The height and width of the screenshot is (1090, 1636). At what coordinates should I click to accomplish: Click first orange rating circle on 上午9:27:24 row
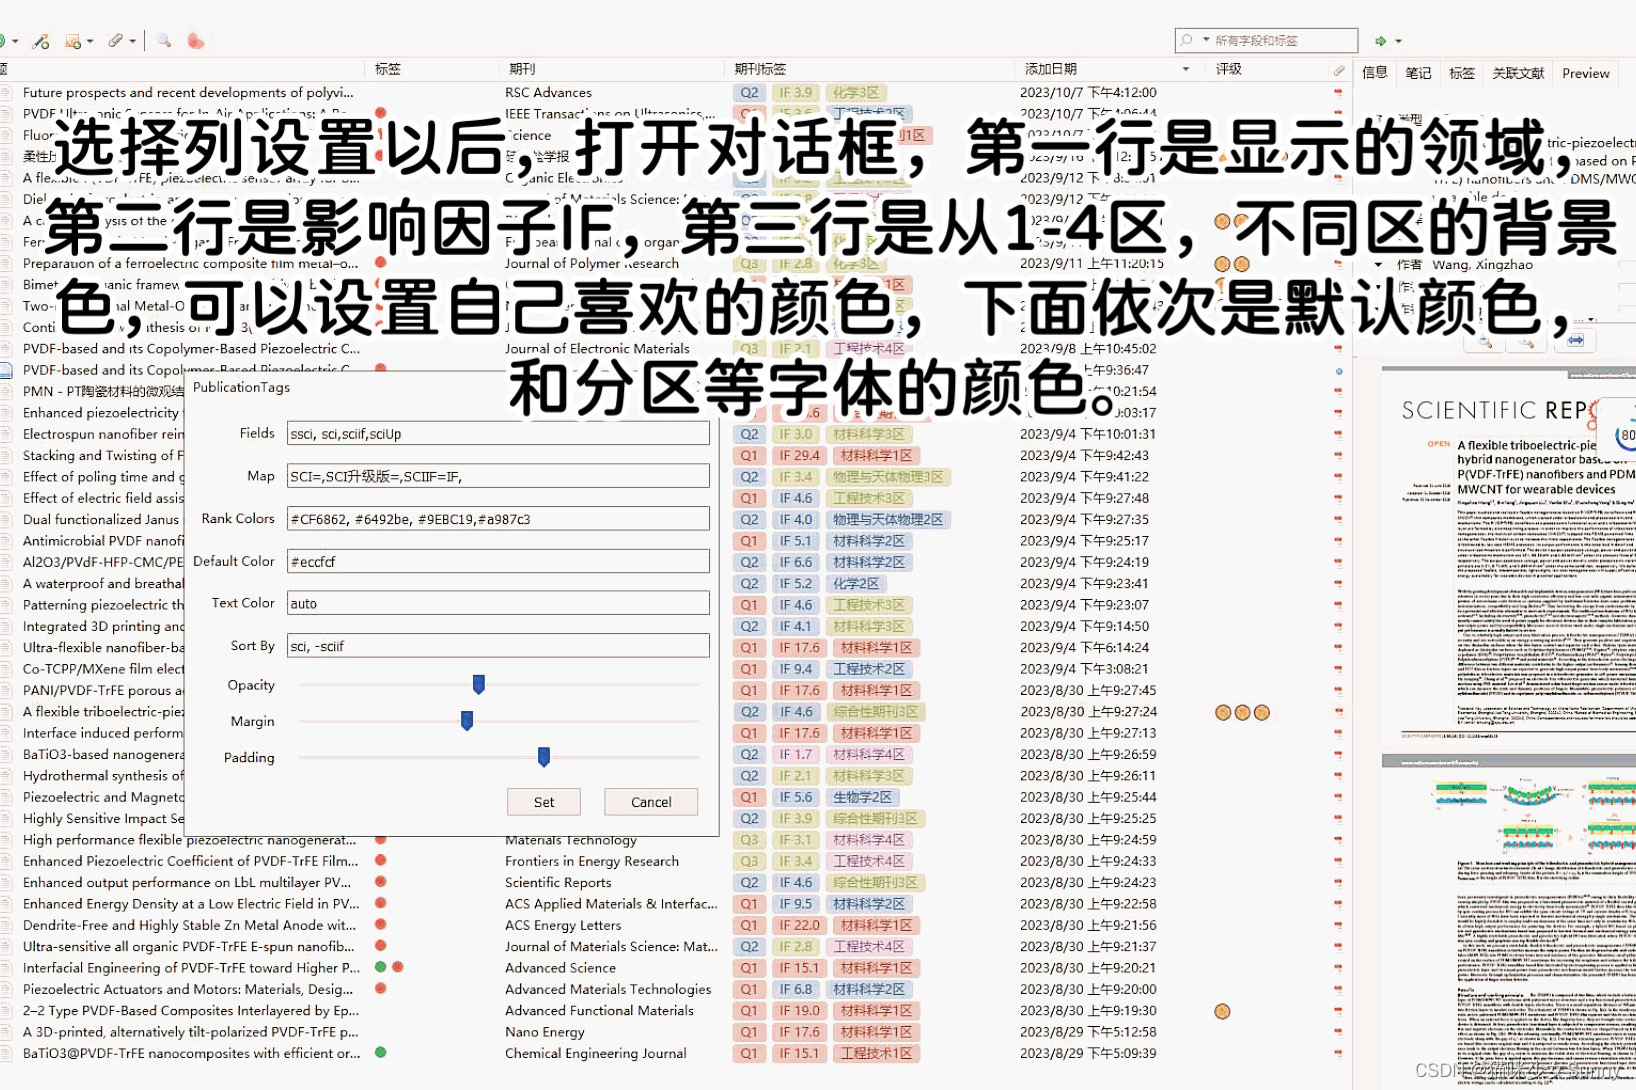(x=1222, y=712)
